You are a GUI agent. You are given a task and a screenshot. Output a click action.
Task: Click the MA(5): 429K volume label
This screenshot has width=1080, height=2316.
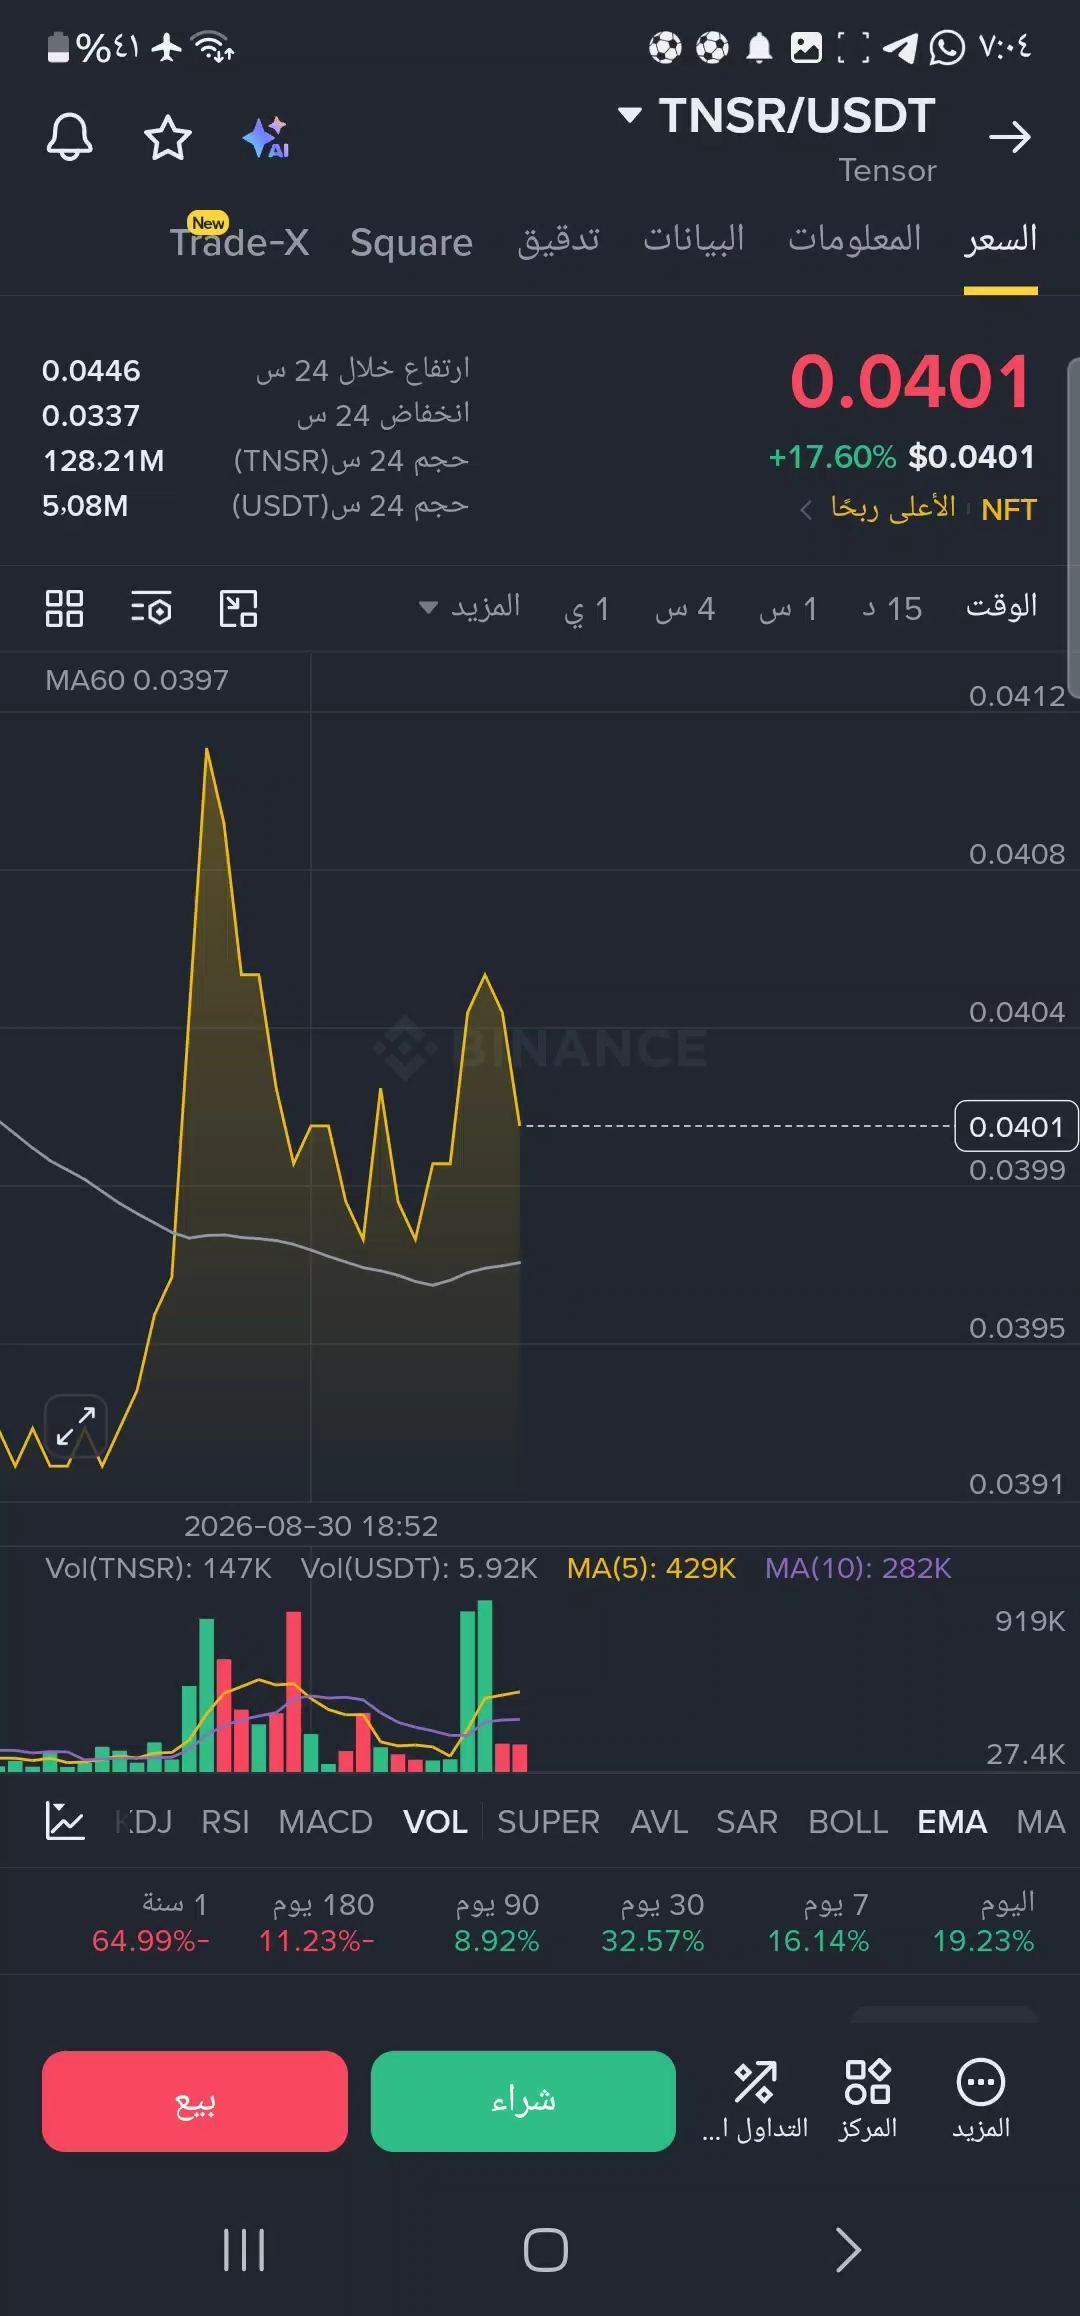tap(651, 1568)
